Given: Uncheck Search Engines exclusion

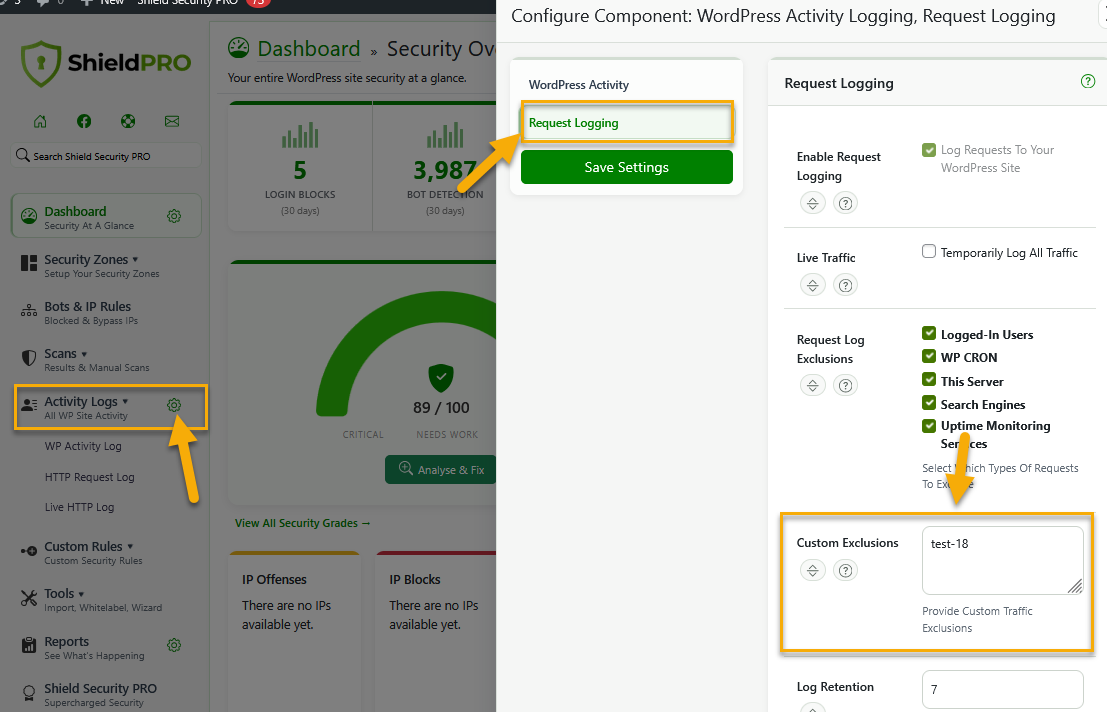Looking at the screenshot, I should pyautogui.click(x=929, y=403).
